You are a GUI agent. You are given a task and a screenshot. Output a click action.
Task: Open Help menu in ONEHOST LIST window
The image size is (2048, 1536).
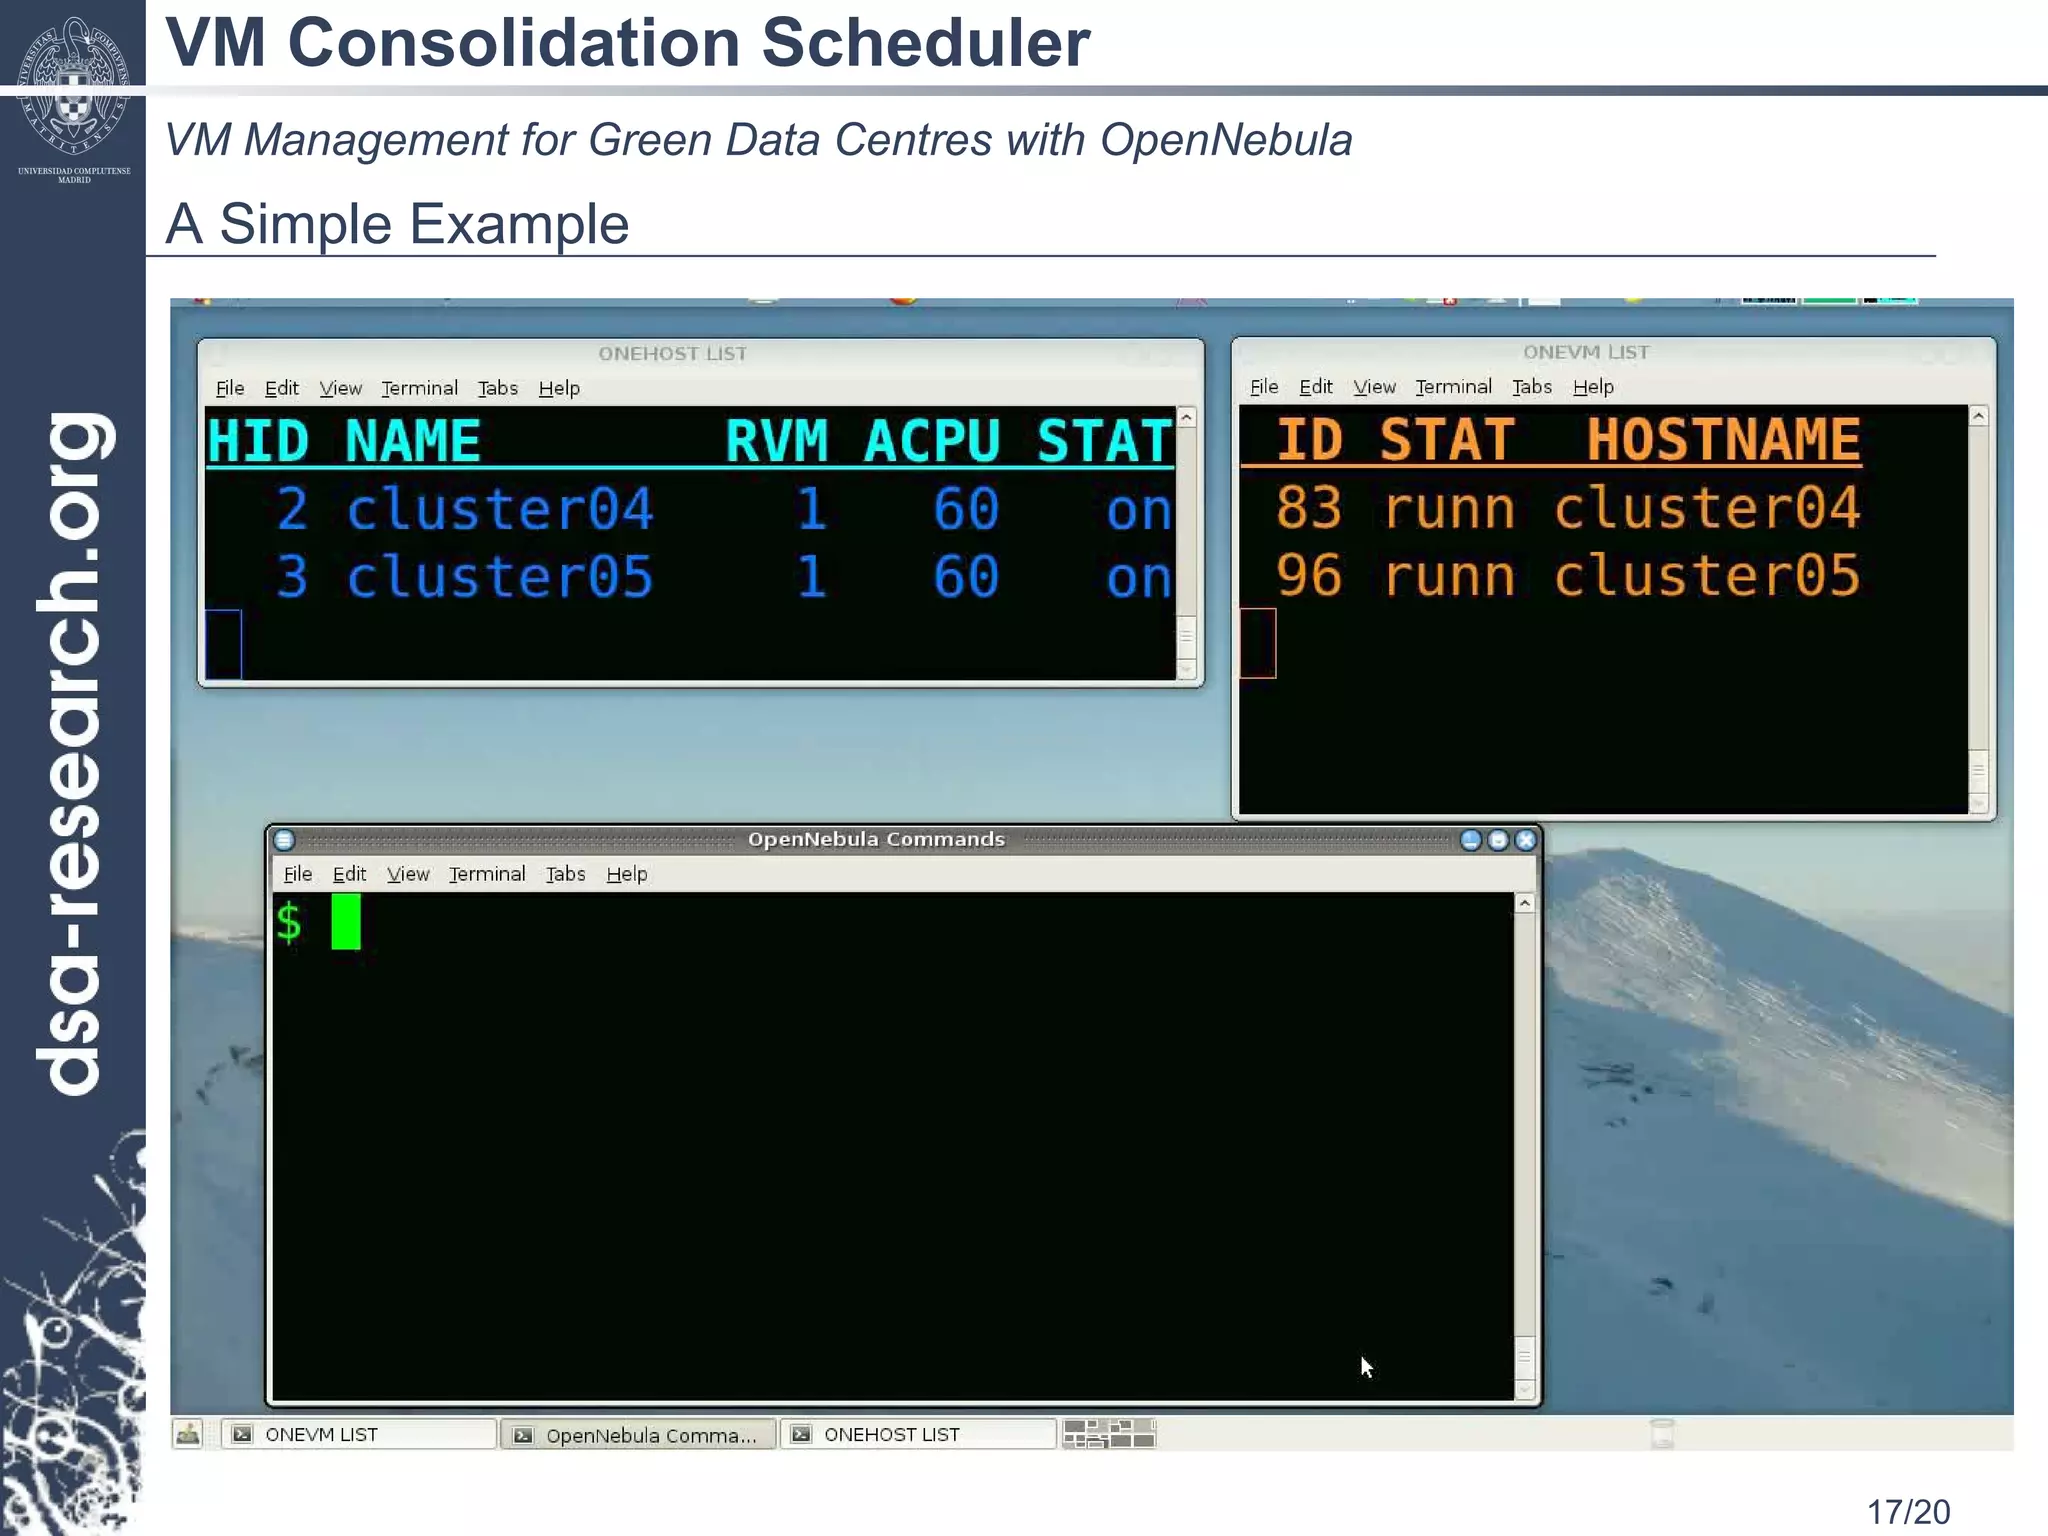coord(559,388)
